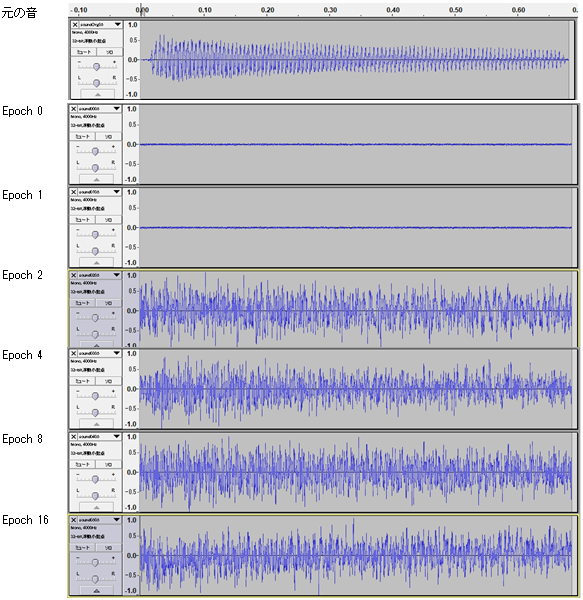Click the gain slider of the 元の音 track
This screenshot has height=600, width=583.
point(97,66)
